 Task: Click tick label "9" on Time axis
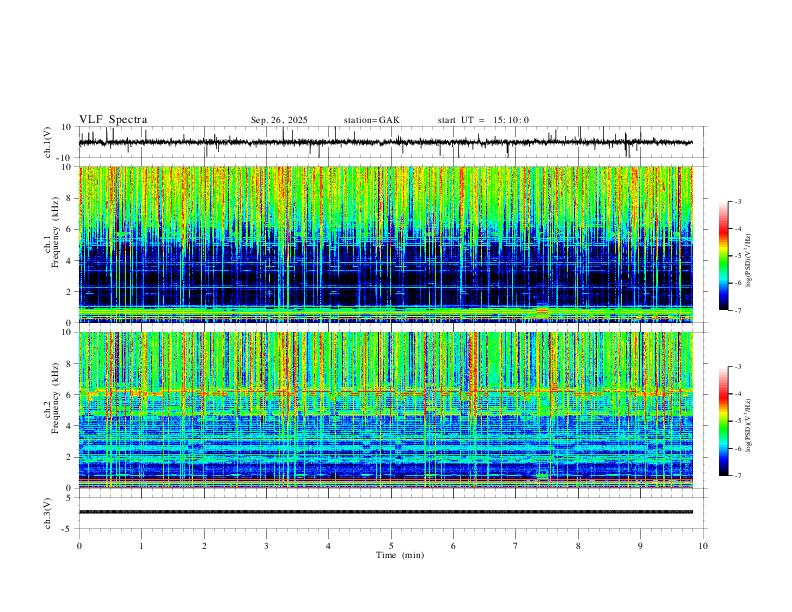click(x=640, y=546)
